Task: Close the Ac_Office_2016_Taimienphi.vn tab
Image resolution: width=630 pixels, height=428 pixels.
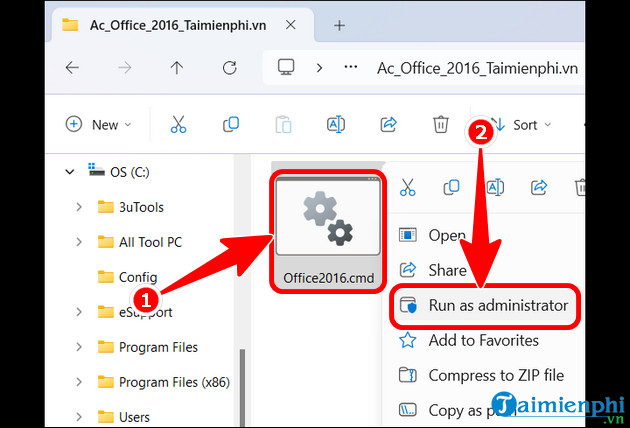Action: click(x=290, y=25)
